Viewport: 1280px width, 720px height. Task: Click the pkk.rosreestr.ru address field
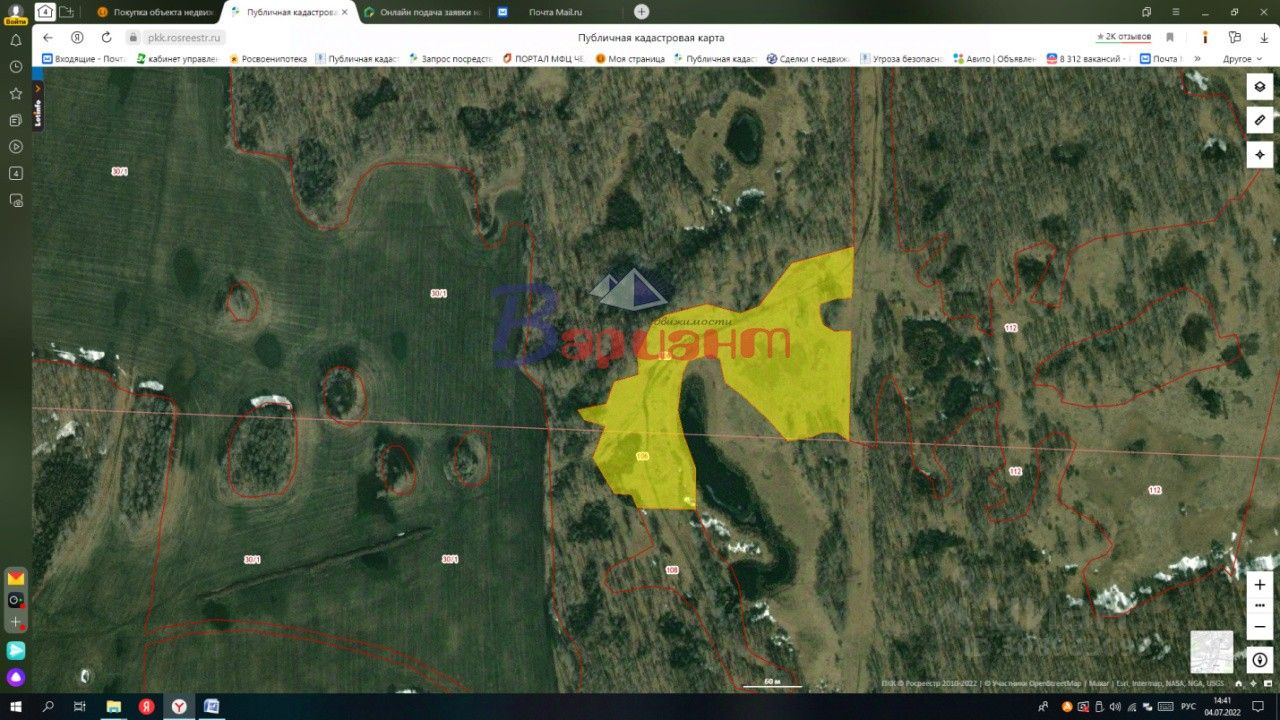click(186, 37)
